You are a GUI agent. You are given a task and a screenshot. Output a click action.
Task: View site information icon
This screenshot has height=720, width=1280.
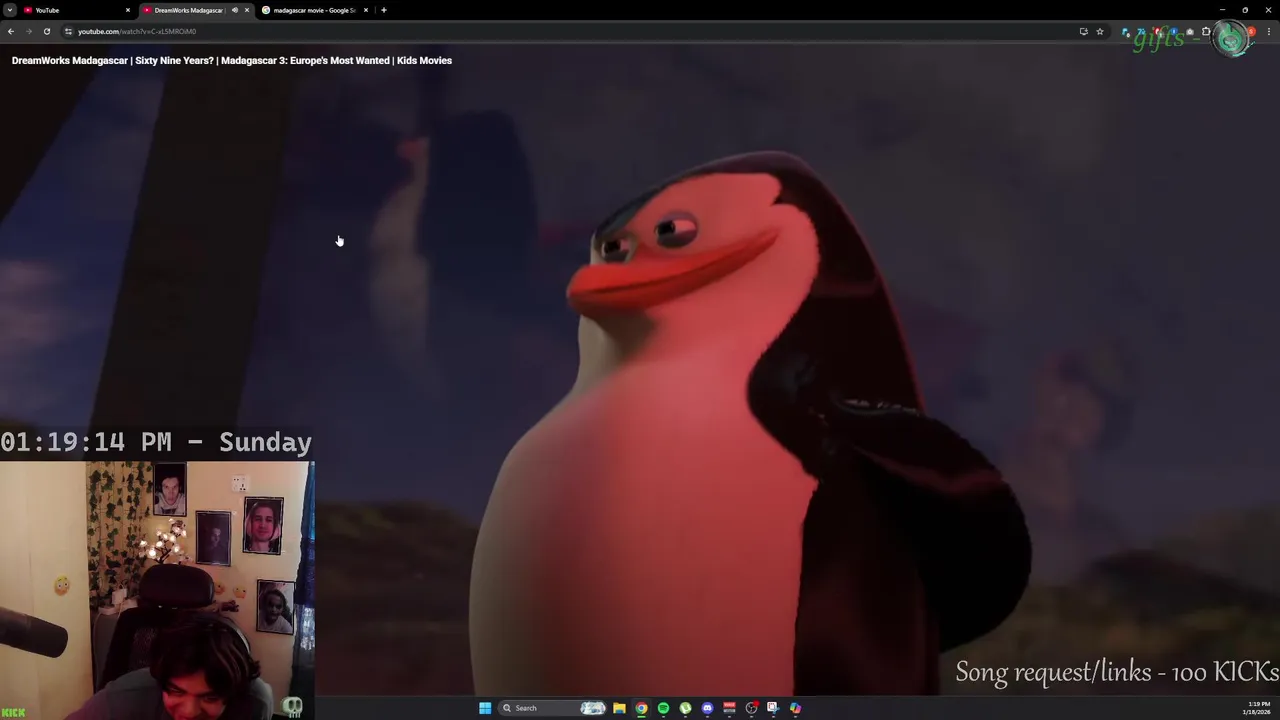coord(68,31)
